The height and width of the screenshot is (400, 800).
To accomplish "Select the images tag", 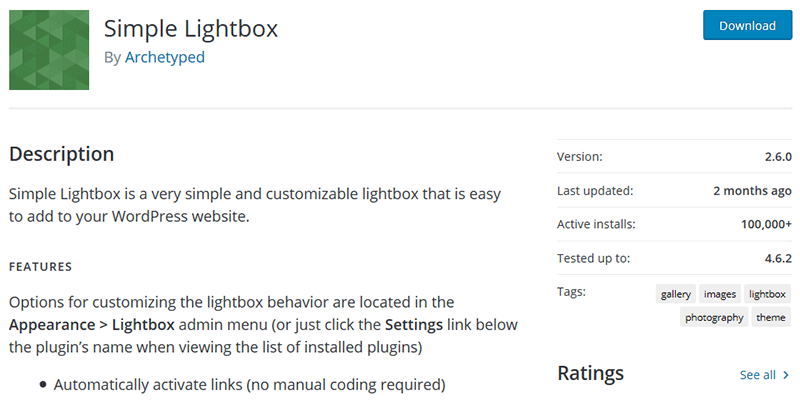I will click(x=720, y=294).
